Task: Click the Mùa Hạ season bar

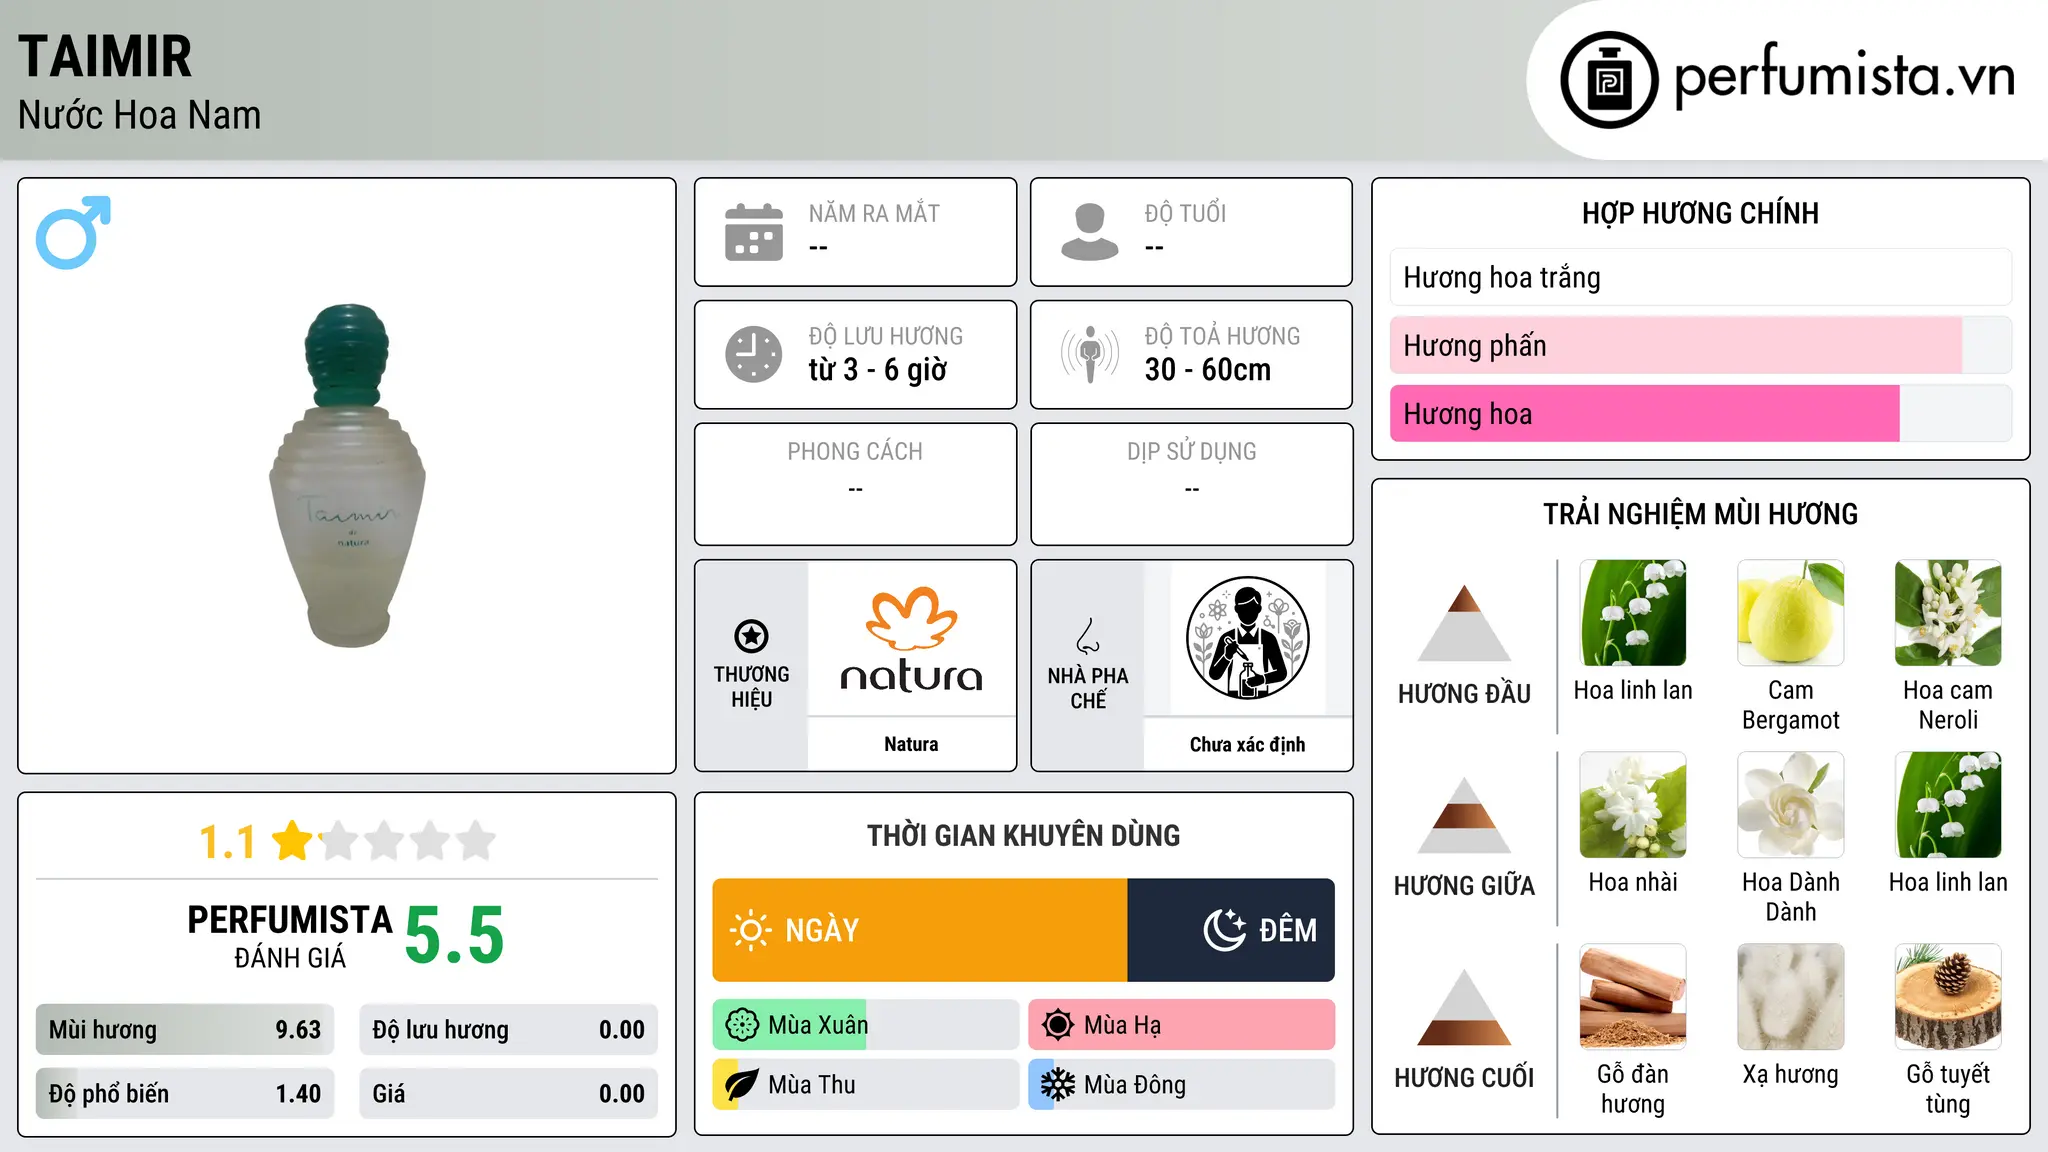Action: 1182,1025
